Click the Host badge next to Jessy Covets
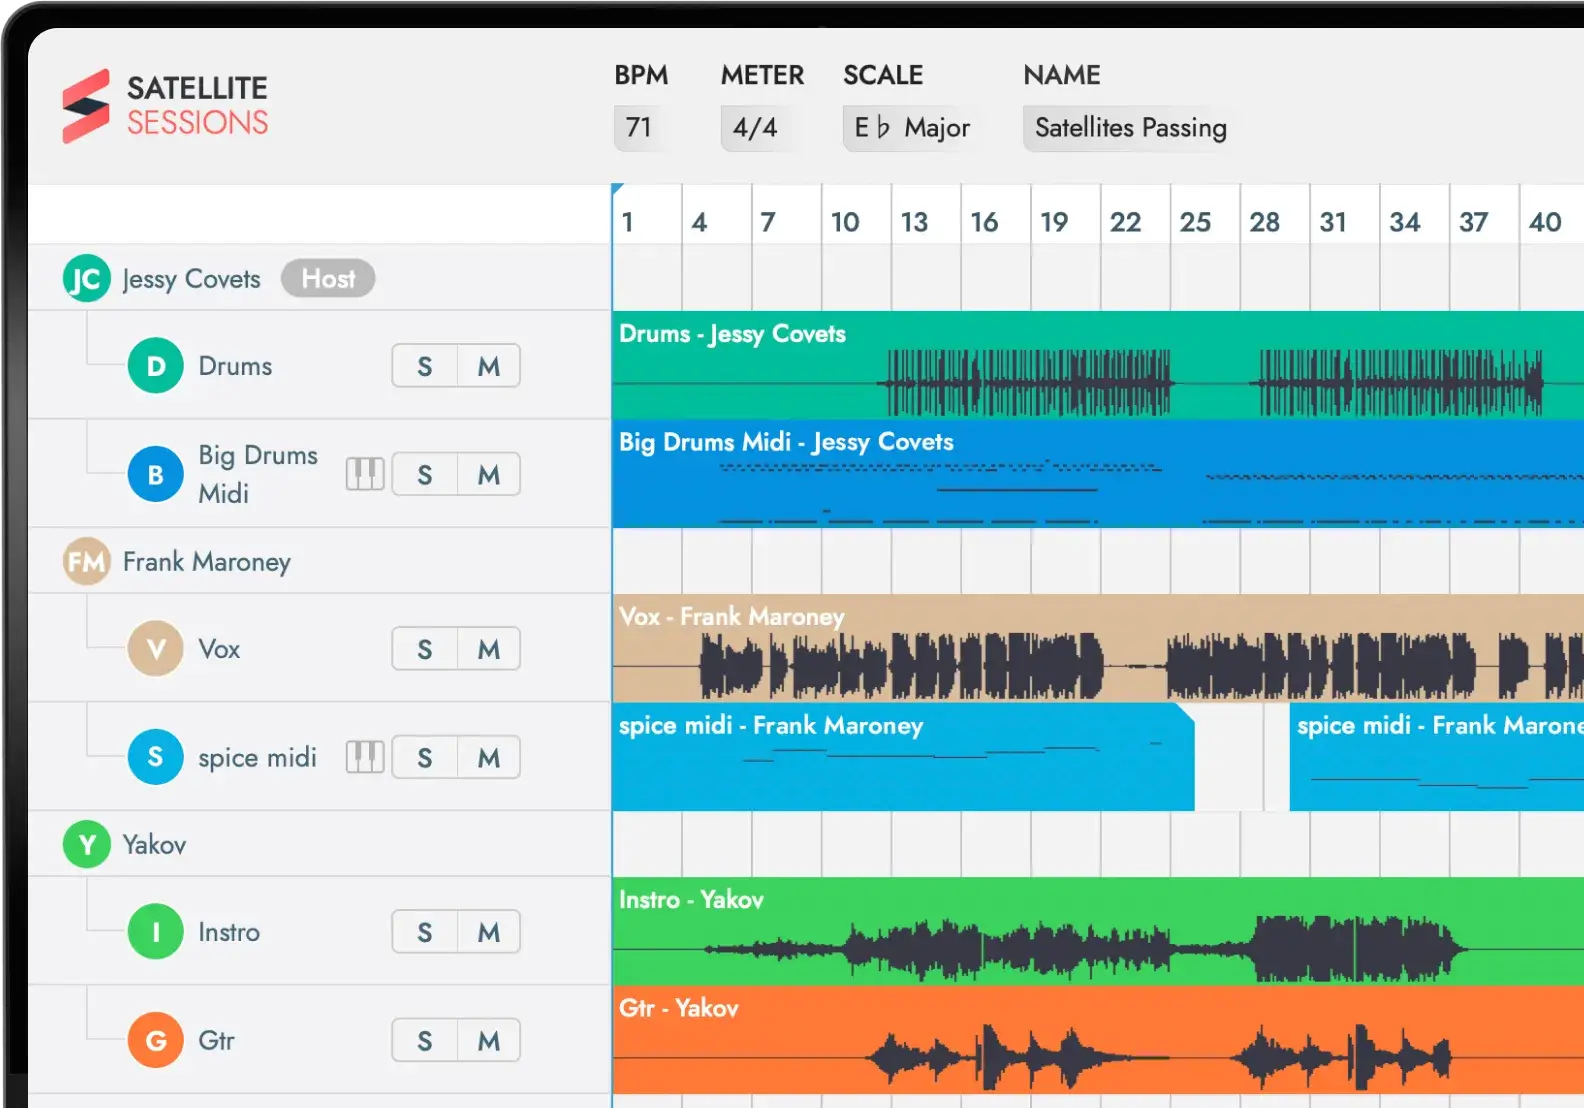The height and width of the screenshot is (1108, 1584). click(x=328, y=279)
